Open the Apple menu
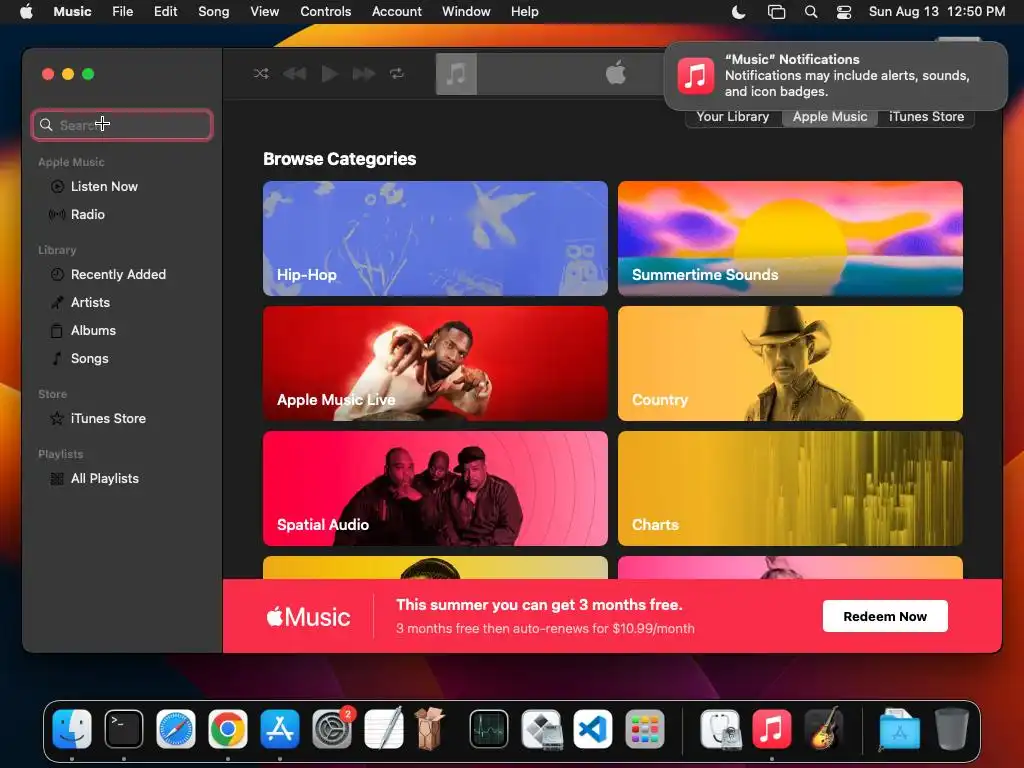The width and height of the screenshot is (1024, 768). [x=26, y=12]
